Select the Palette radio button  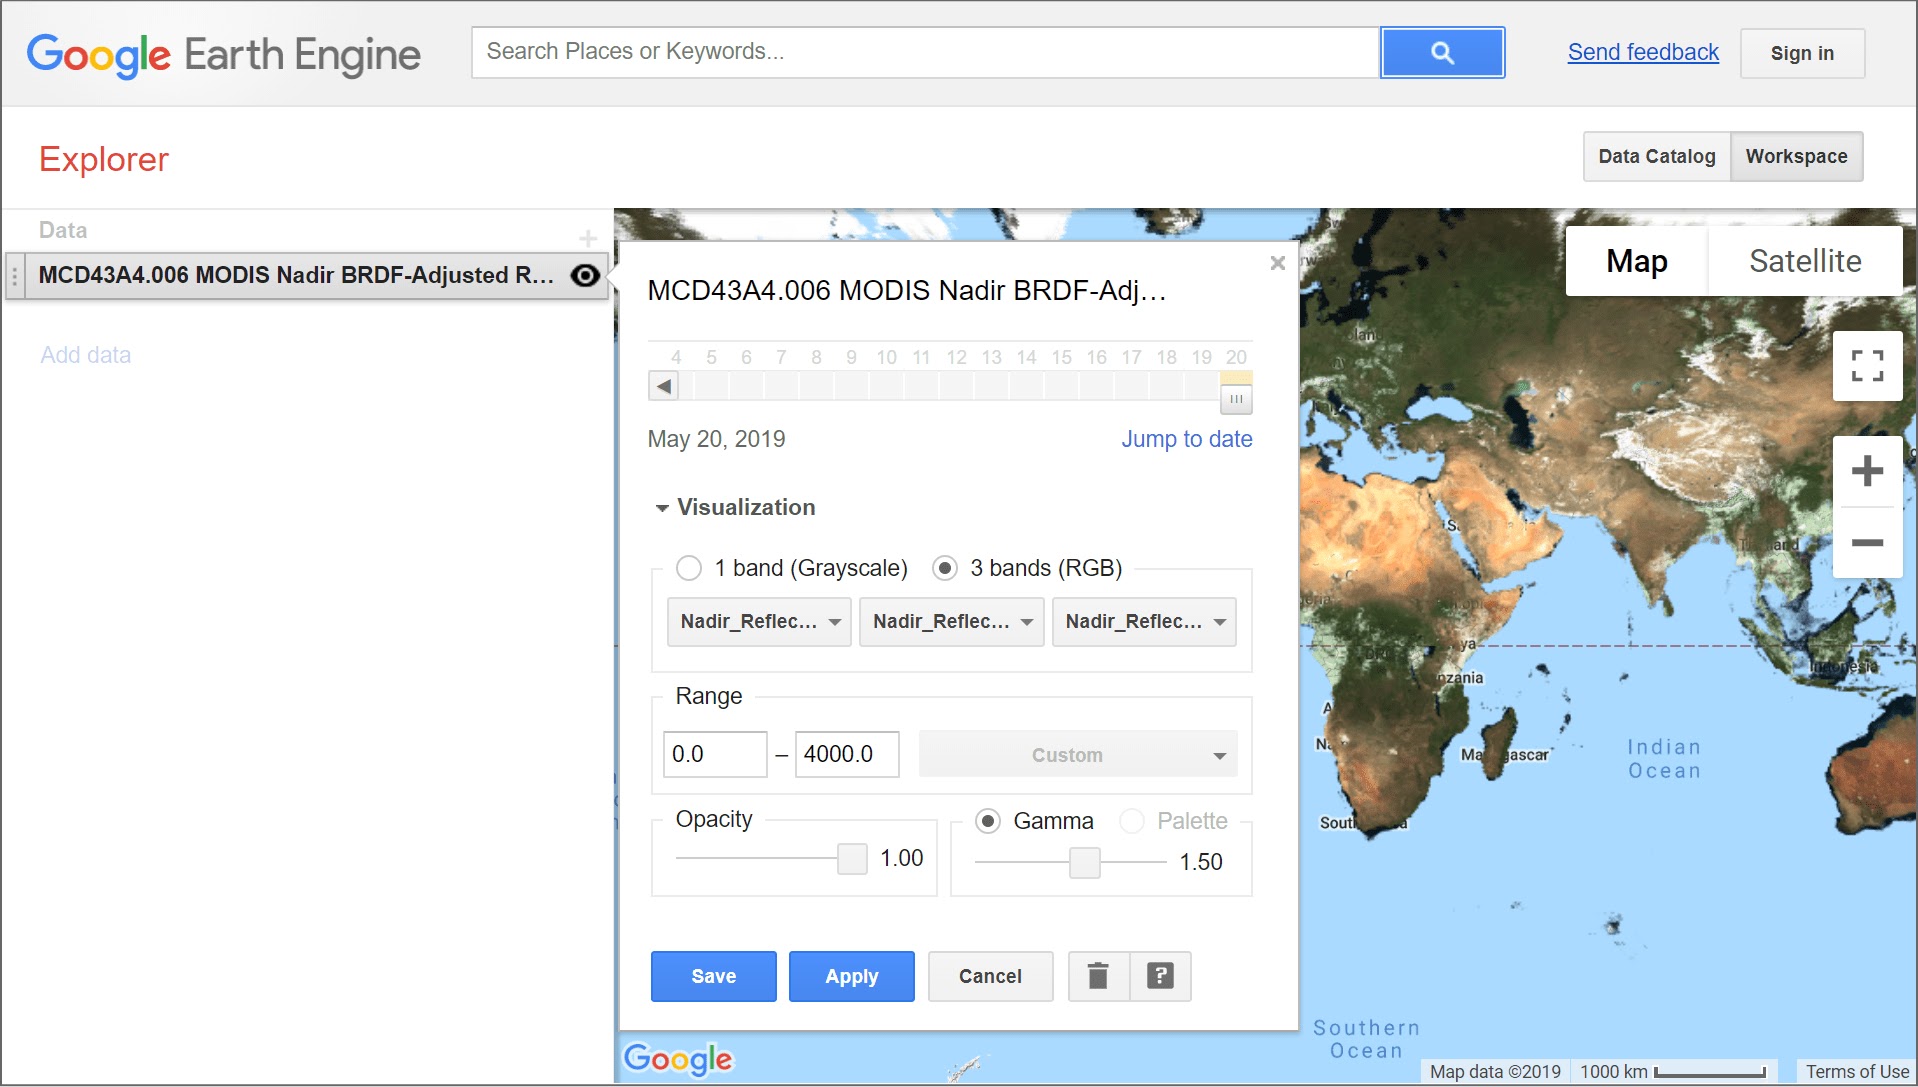coord(1132,821)
